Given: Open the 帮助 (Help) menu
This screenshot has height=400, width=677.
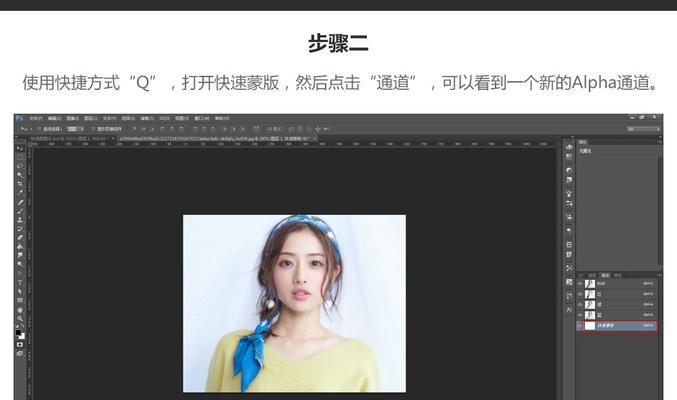Looking at the screenshot, I should point(222,118).
